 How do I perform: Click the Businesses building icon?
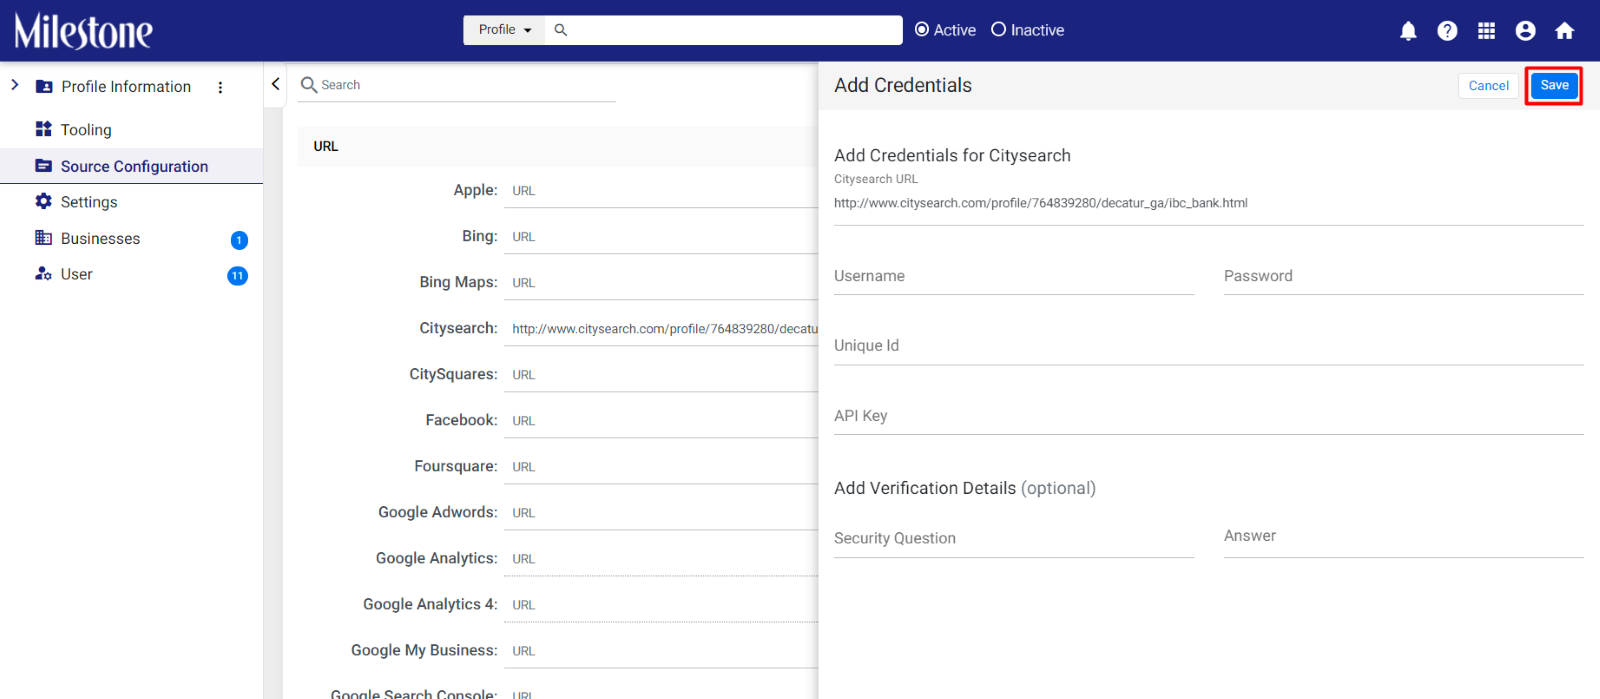pos(43,238)
